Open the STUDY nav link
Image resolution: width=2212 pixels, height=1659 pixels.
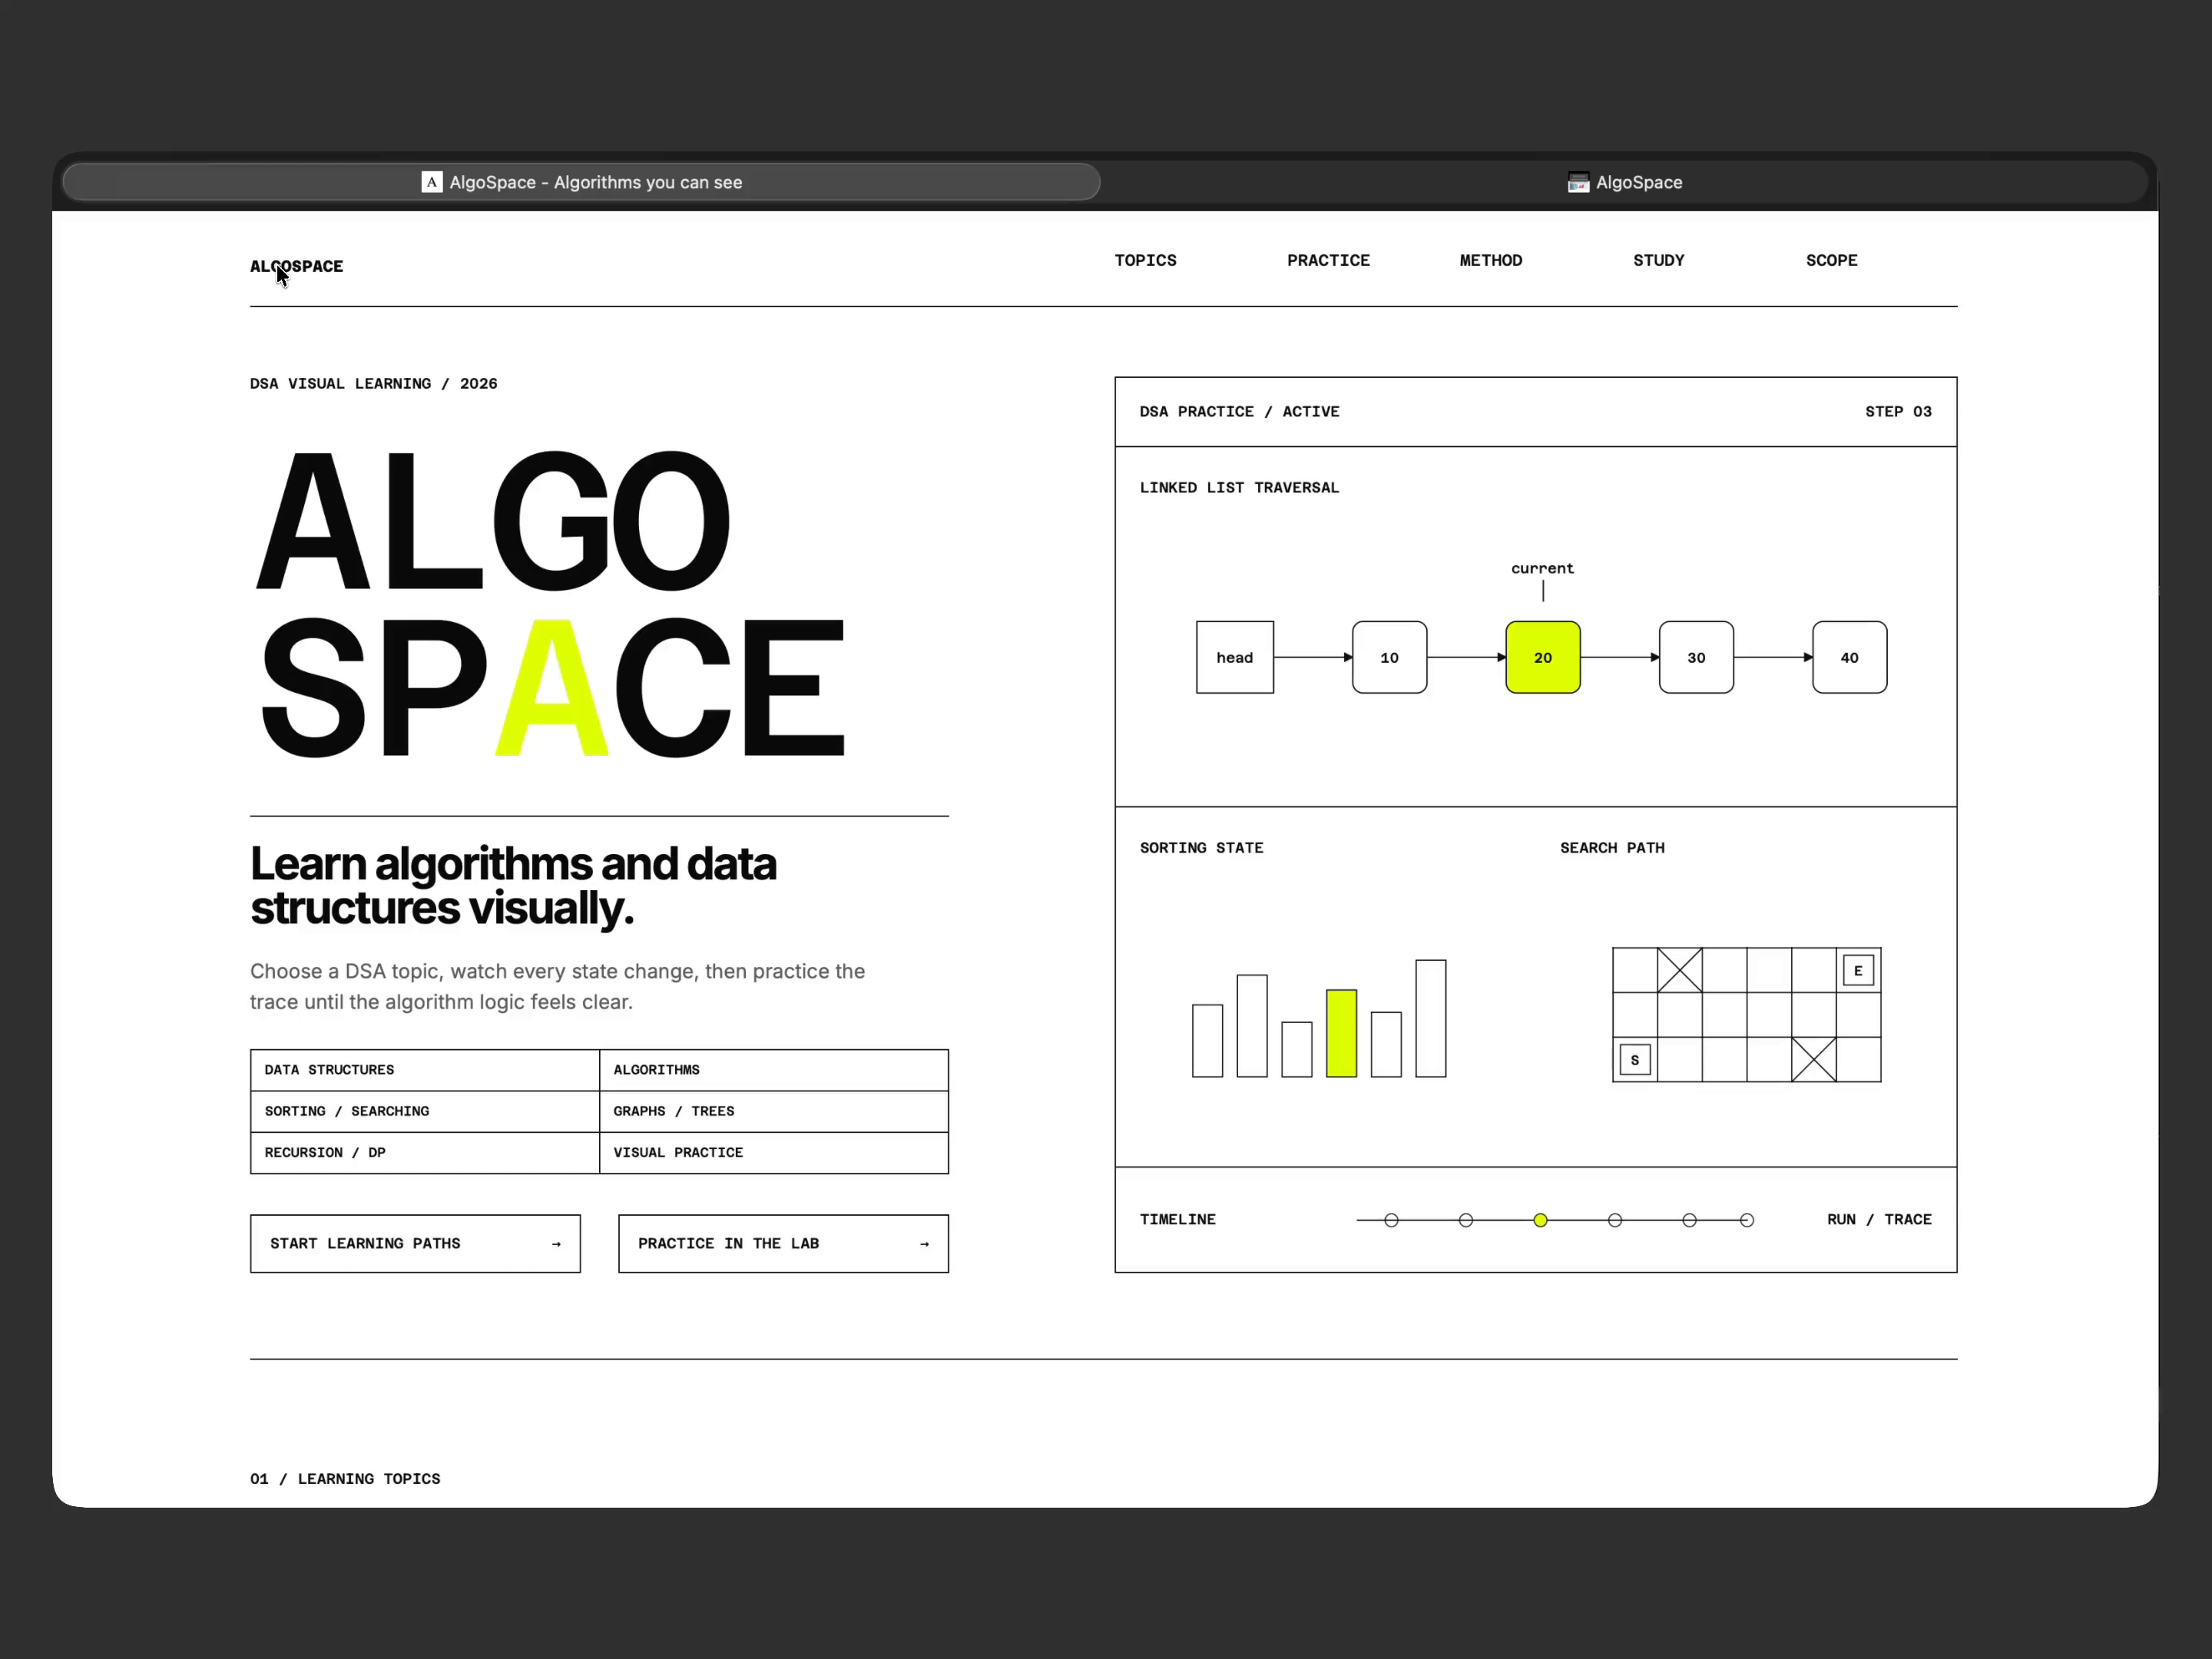click(x=1658, y=260)
